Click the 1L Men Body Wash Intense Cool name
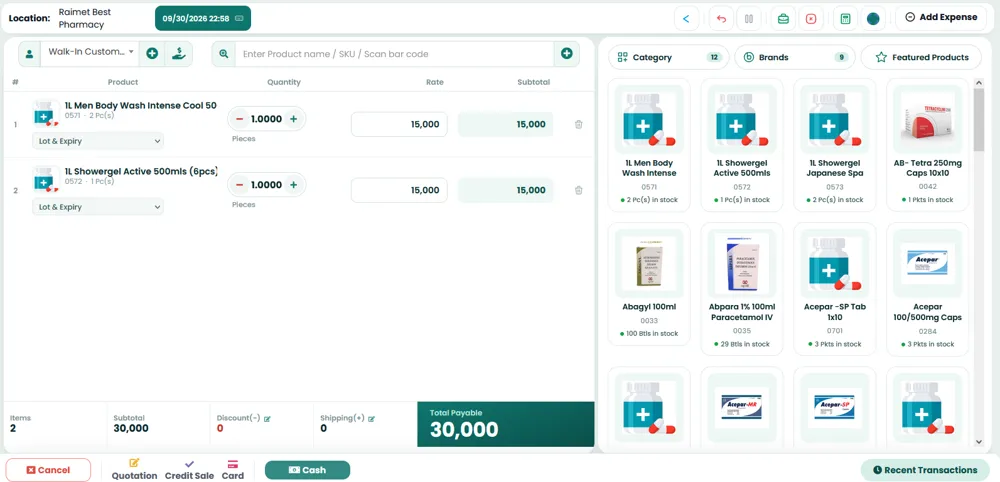Screen dimensions: 1000x482 140,105
